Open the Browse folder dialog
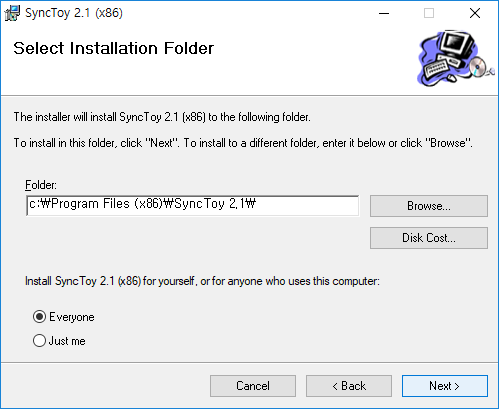The image size is (499, 409). point(429,206)
